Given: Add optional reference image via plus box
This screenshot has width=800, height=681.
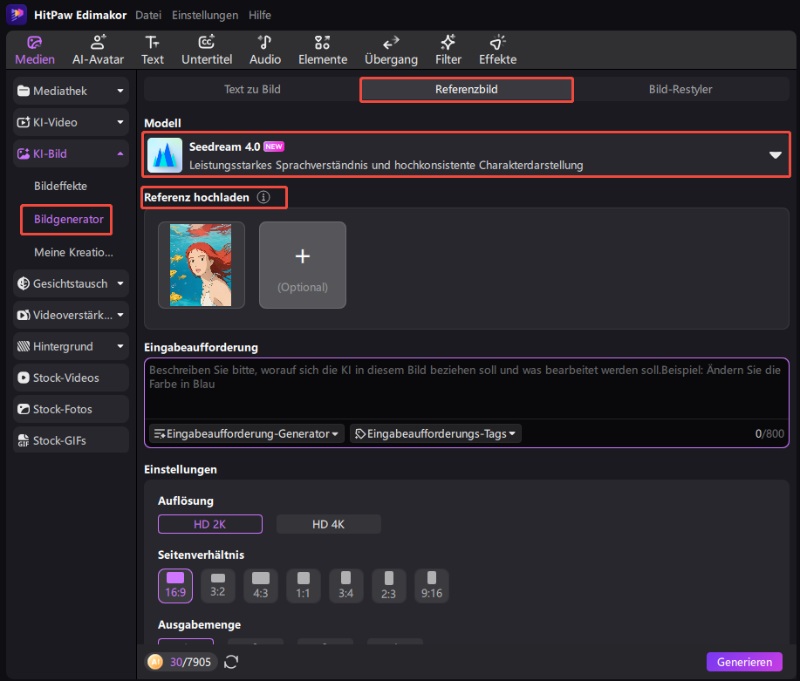Looking at the screenshot, I should point(302,265).
